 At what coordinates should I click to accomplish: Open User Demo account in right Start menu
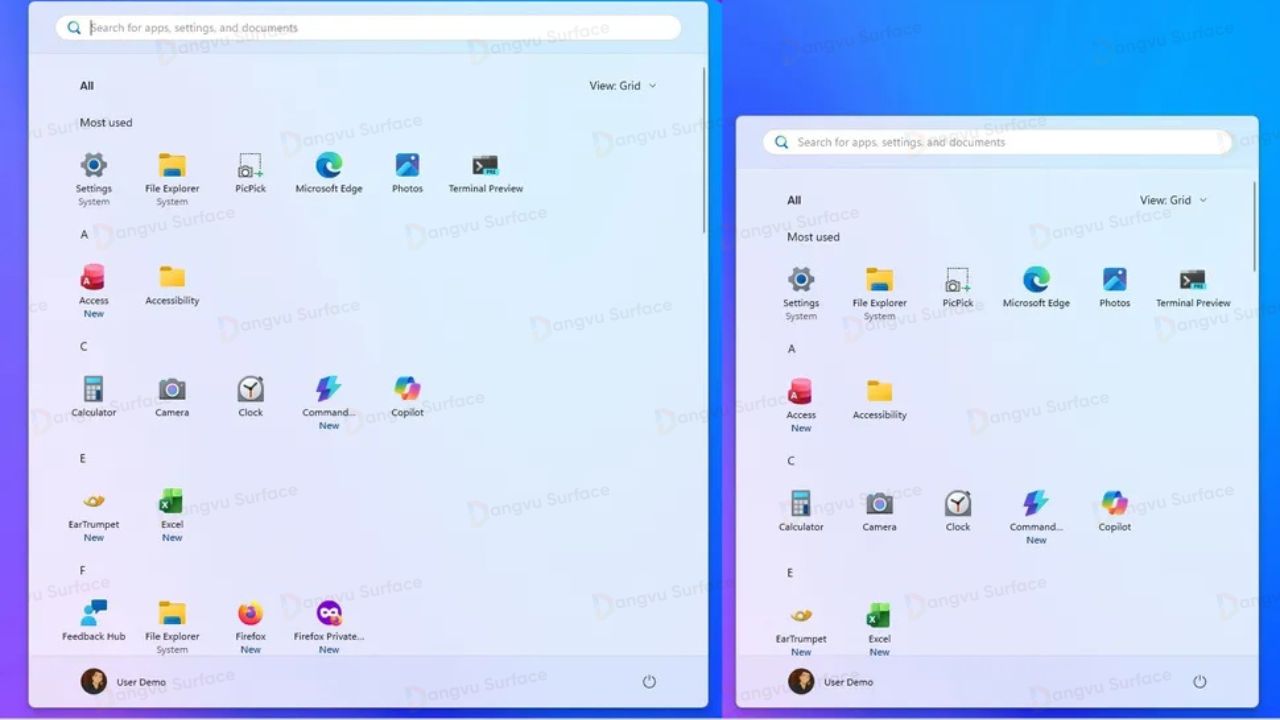point(831,682)
